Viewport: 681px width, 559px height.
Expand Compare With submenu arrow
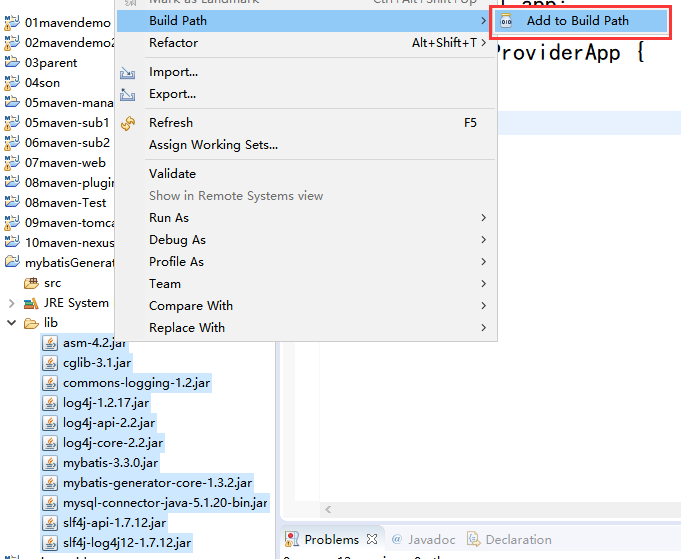tap(483, 306)
